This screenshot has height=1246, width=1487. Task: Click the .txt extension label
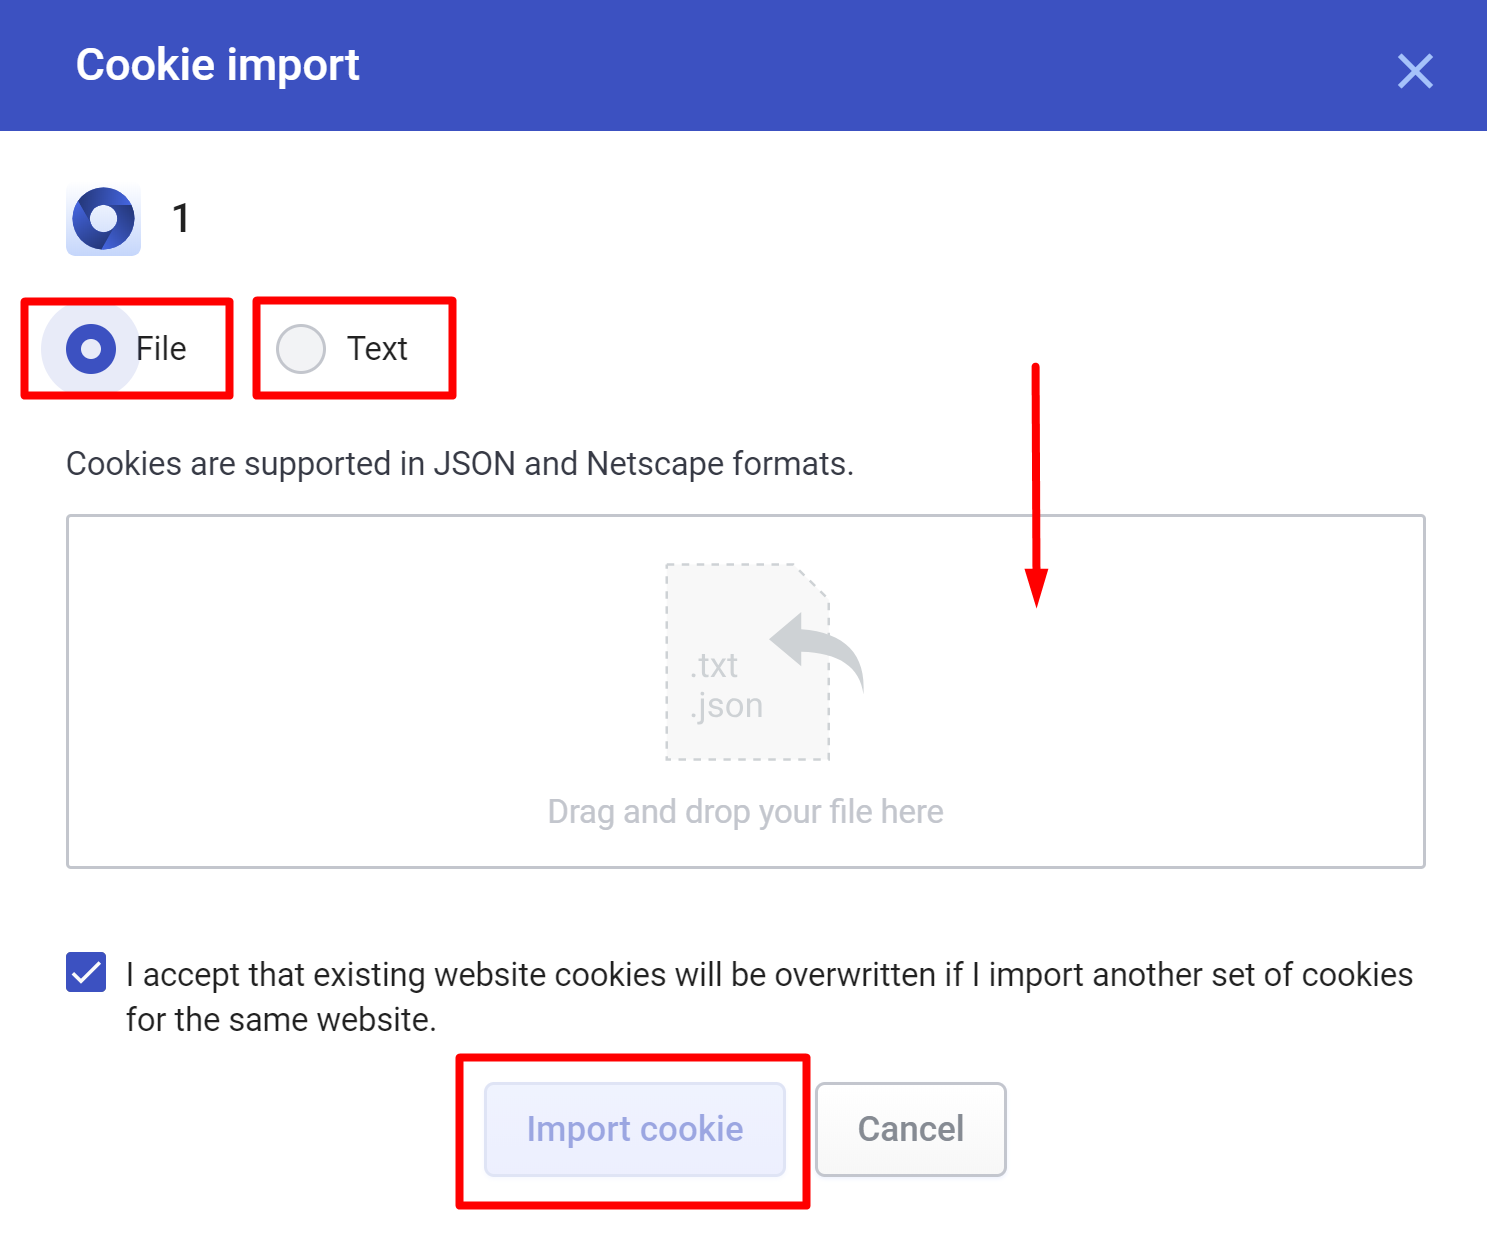tap(714, 665)
